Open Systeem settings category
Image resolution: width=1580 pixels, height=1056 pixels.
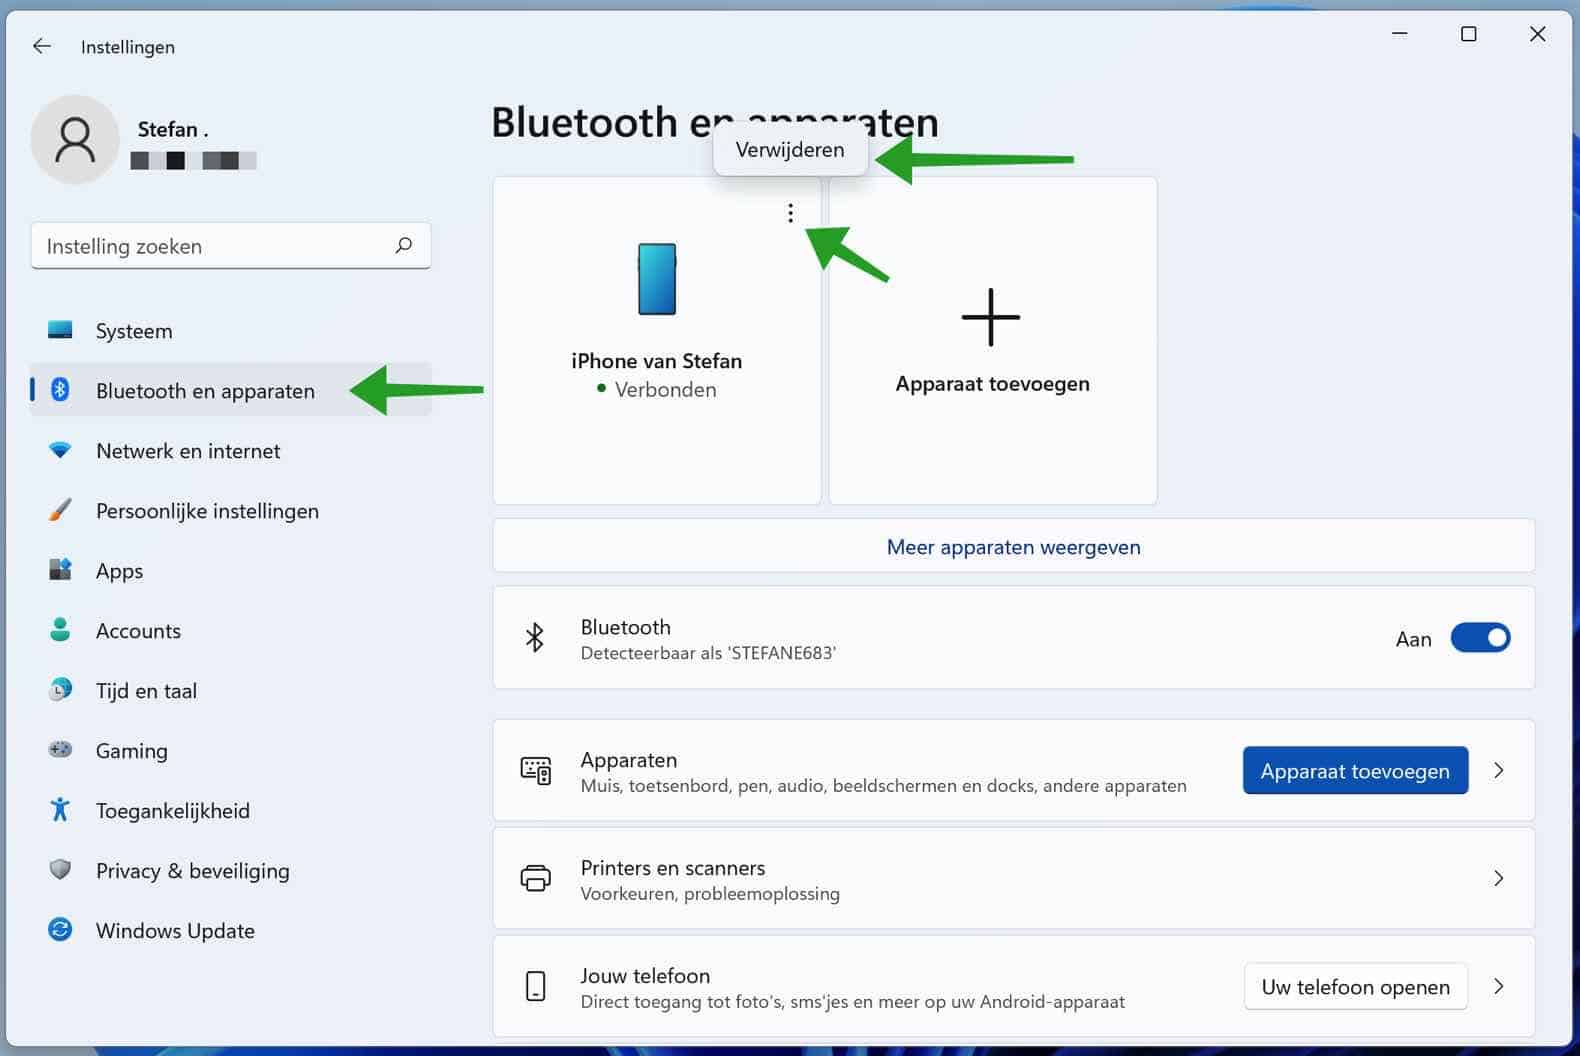[231, 330]
